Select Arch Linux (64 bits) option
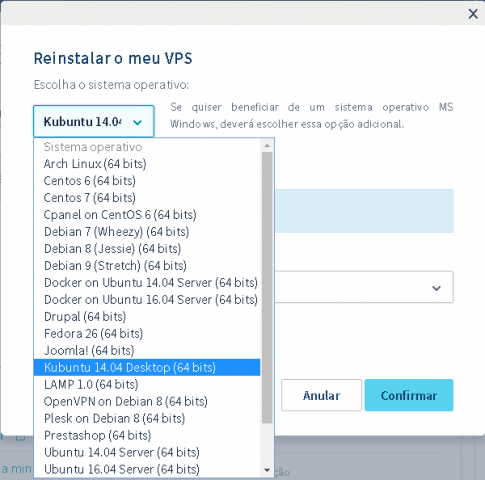Image resolution: width=485 pixels, height=480 pixels. point(147,164)
